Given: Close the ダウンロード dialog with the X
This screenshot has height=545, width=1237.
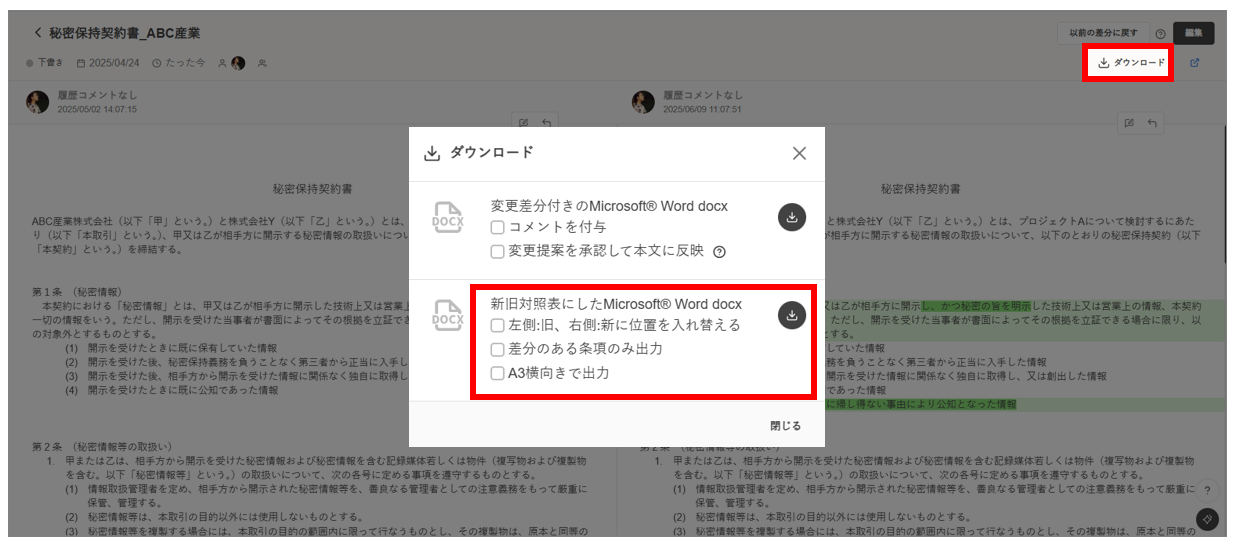Looking at the screenshot, I should pyautogui.click(x=799, y=153).
